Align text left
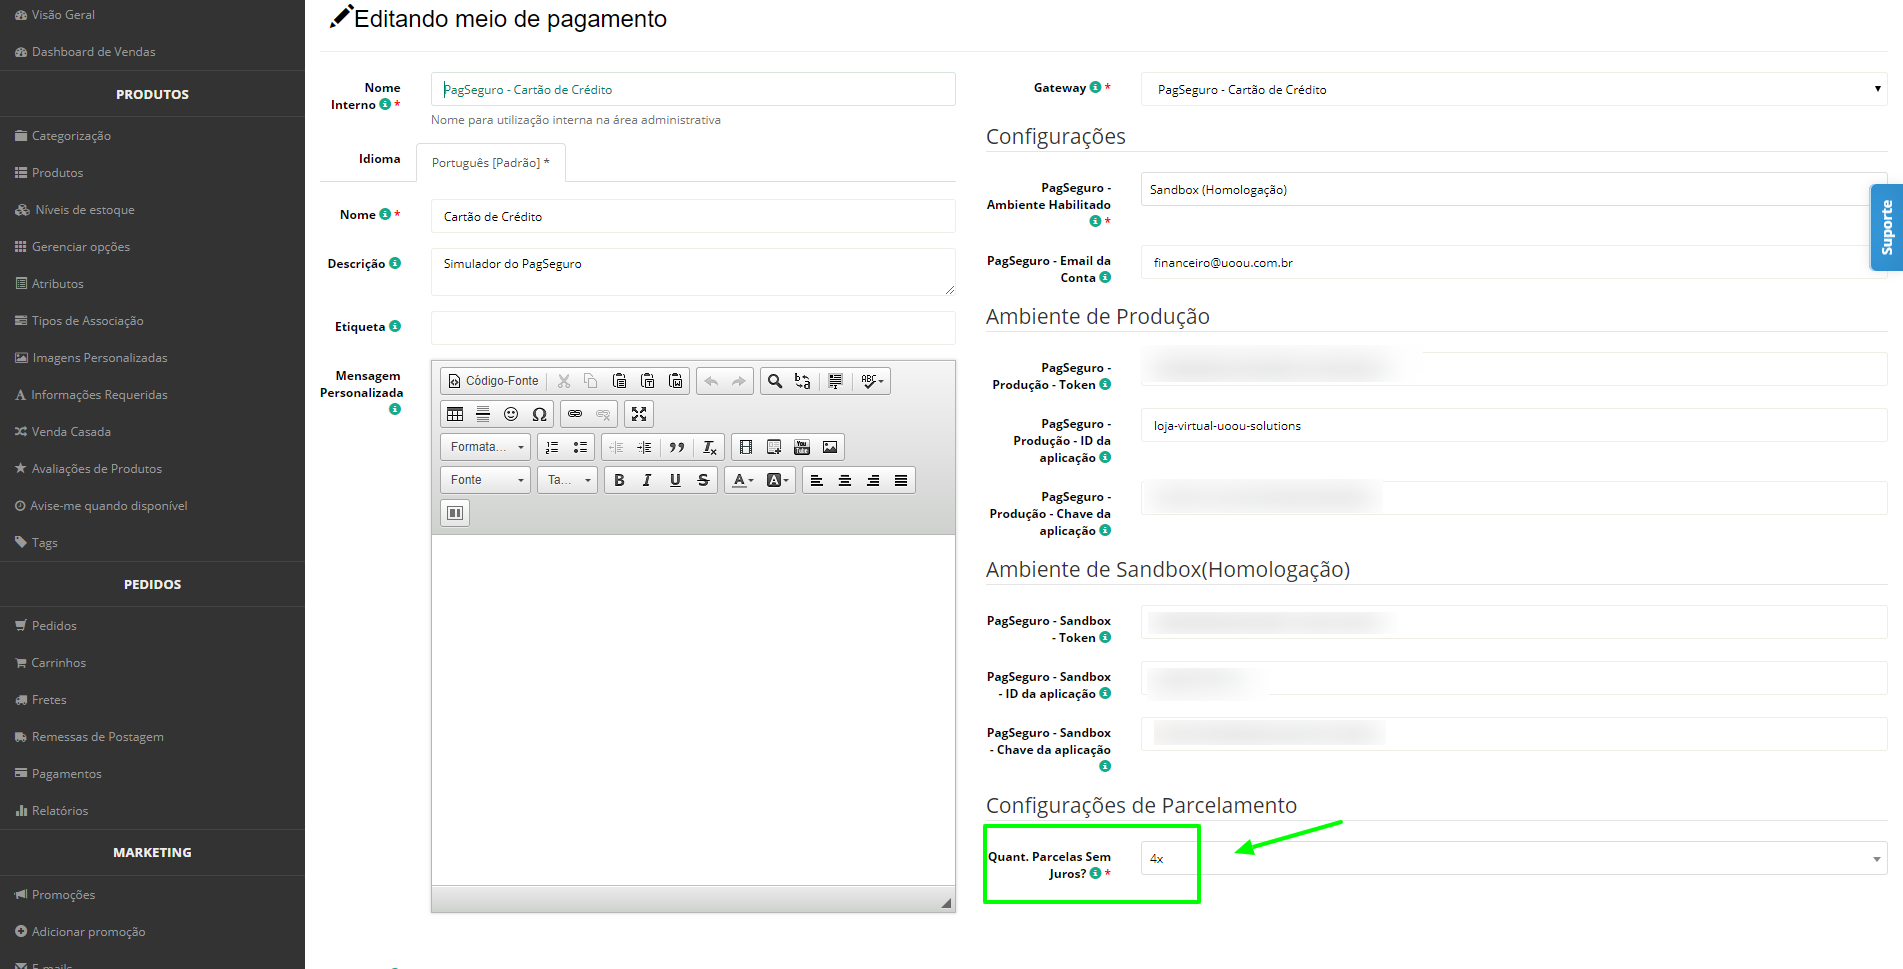This screenshot has width=1903, height=969. 816,480
